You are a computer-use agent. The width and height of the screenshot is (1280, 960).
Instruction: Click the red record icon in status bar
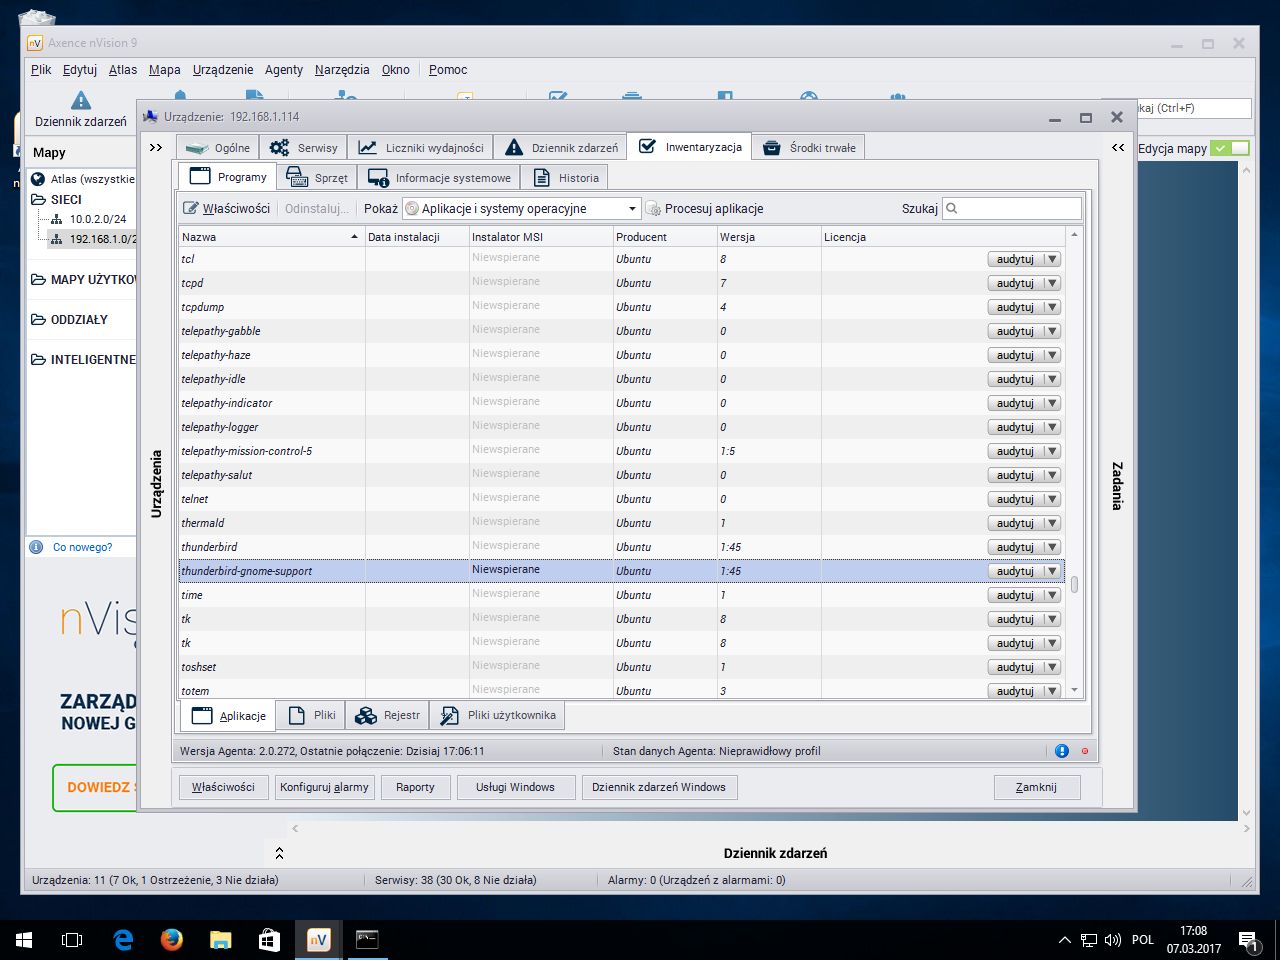coord(1084,751)
